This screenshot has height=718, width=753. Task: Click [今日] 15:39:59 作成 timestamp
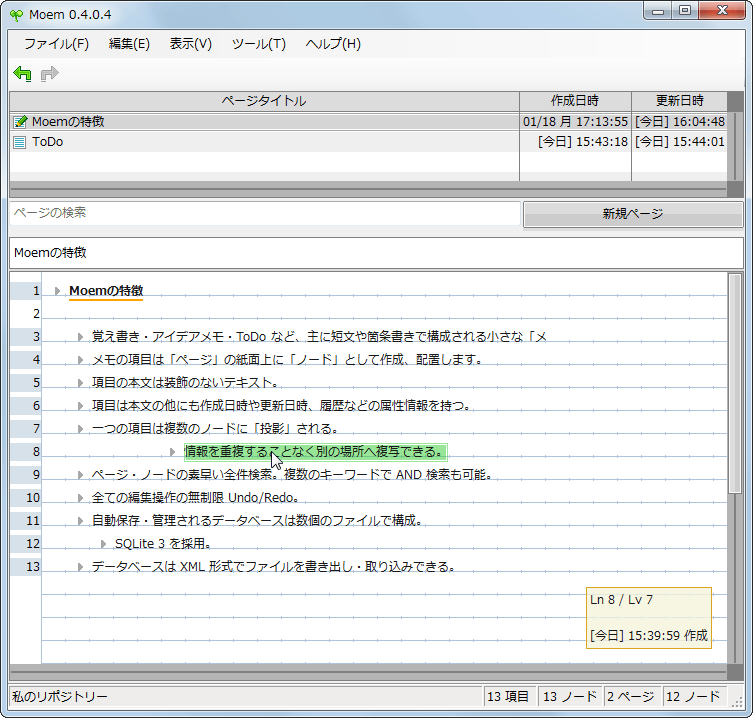pyautogui.click(x=649, y=636)
